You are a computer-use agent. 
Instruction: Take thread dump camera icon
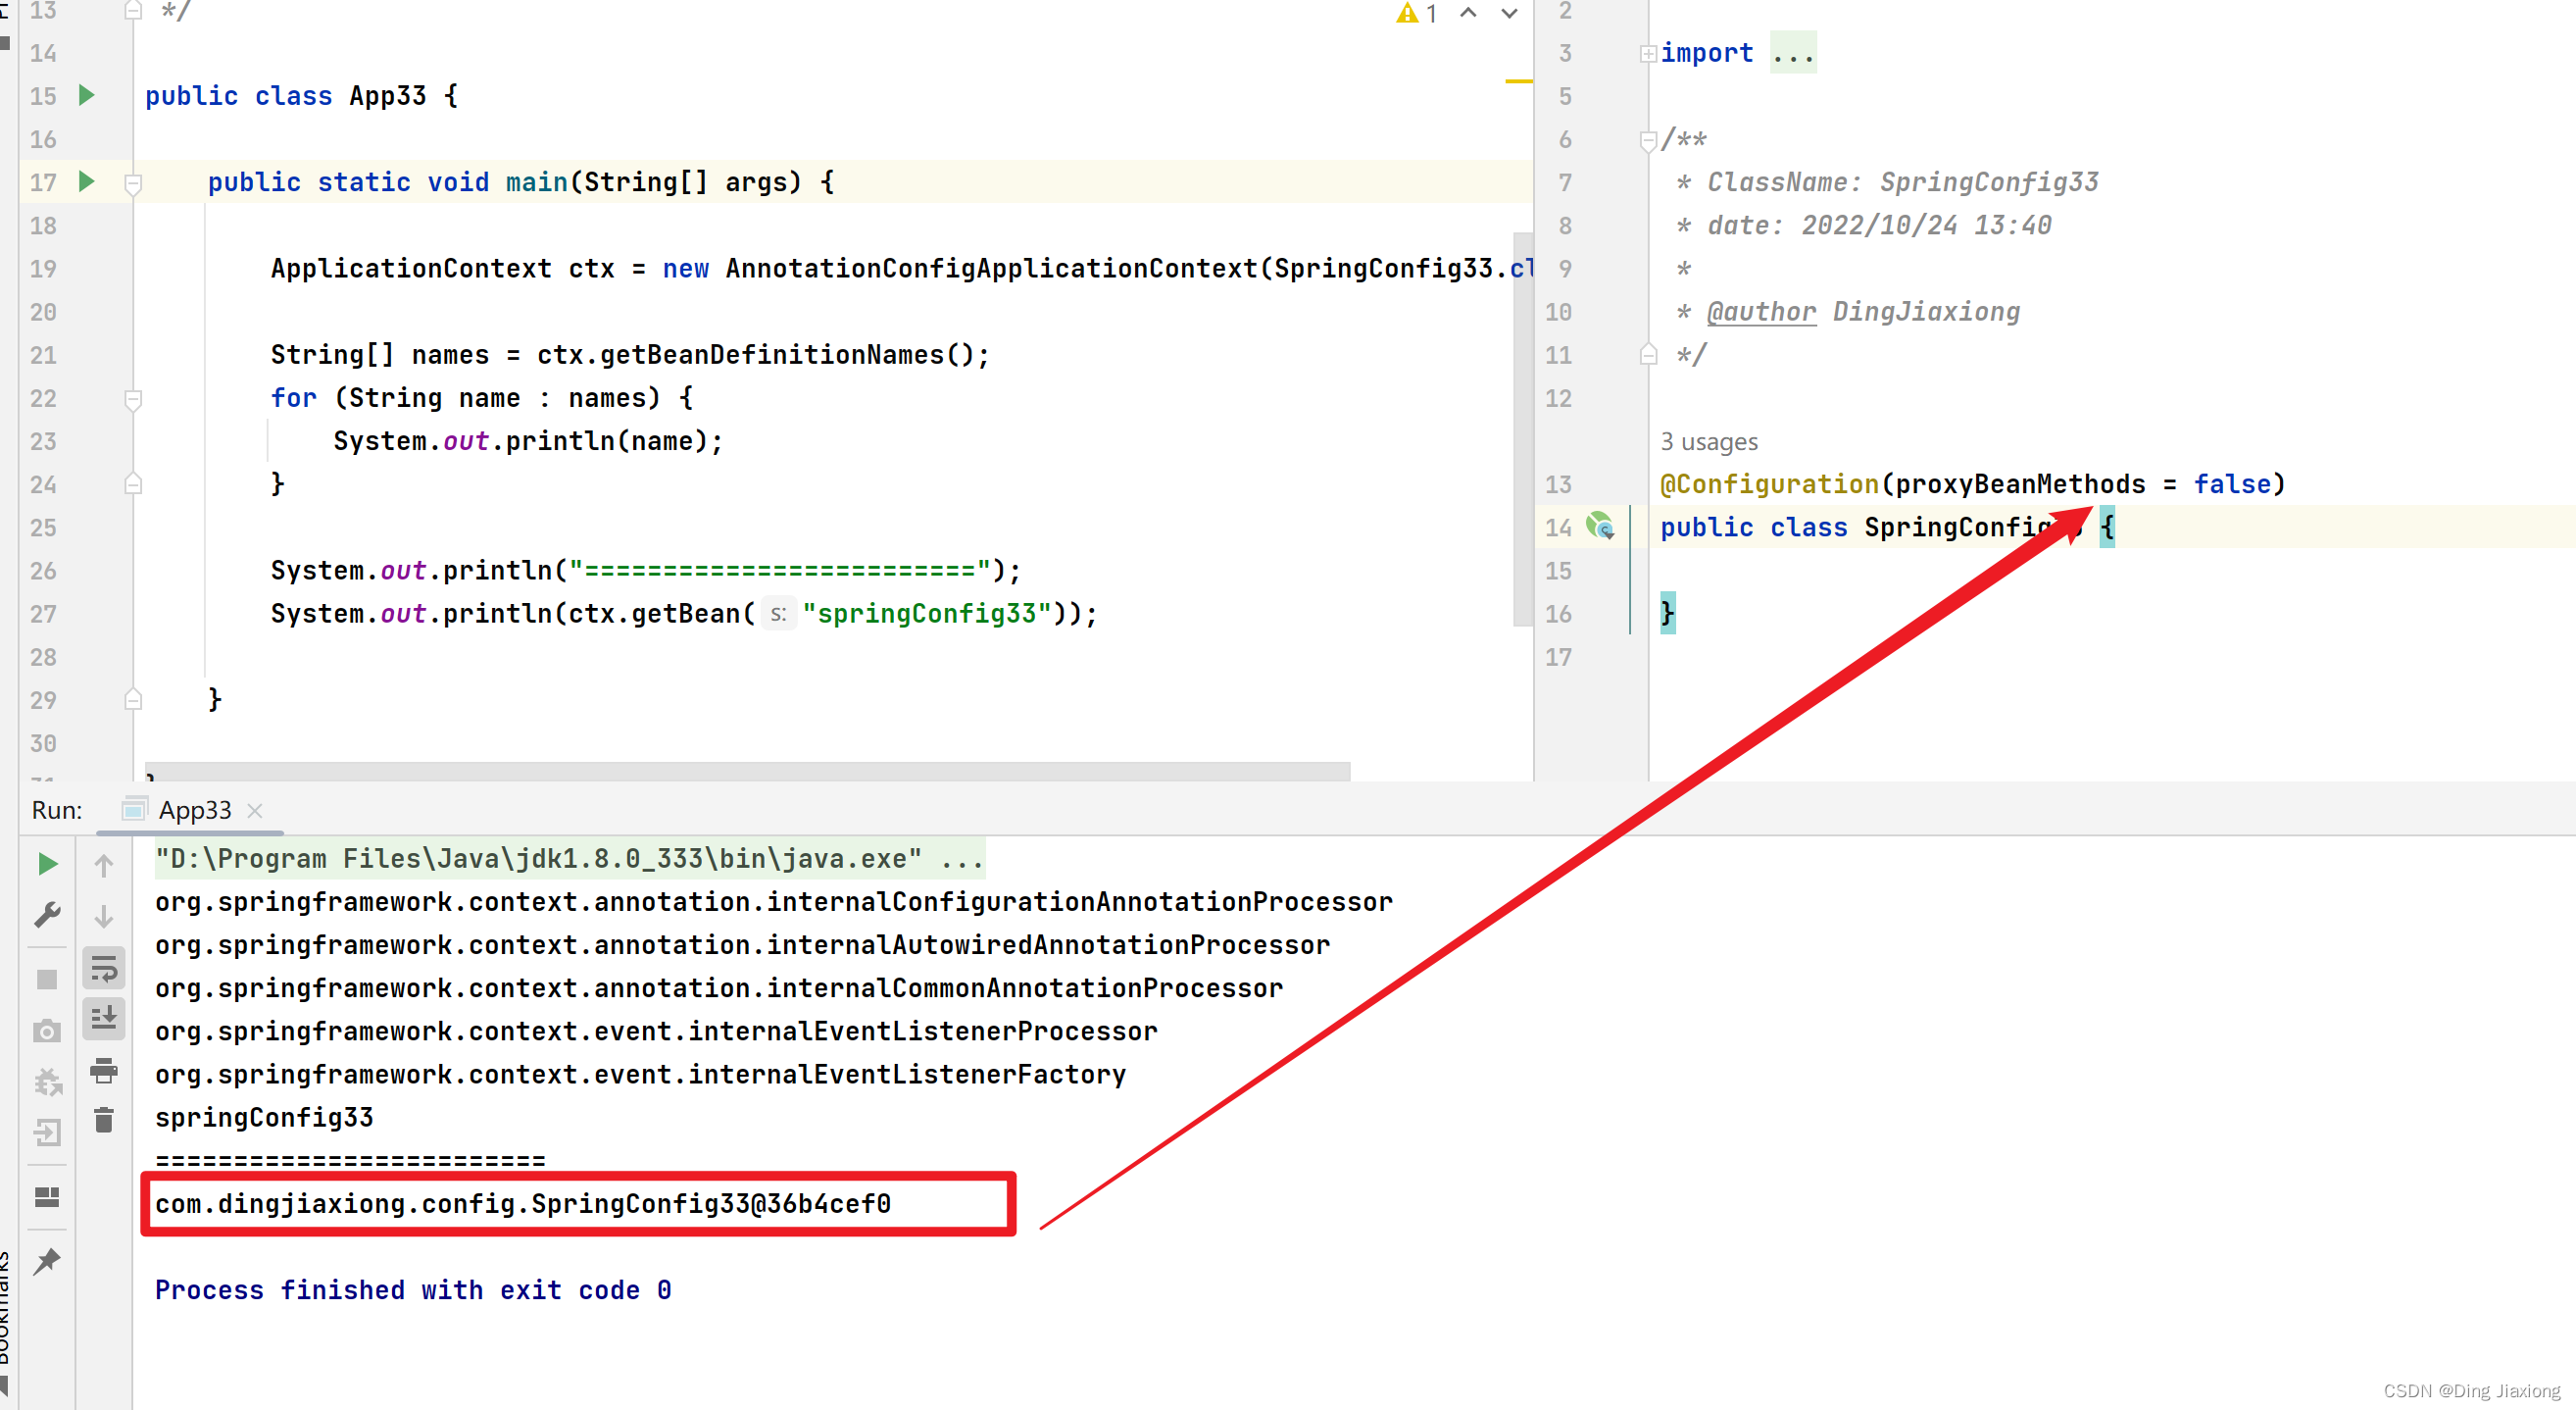[x=47, y=1031]
